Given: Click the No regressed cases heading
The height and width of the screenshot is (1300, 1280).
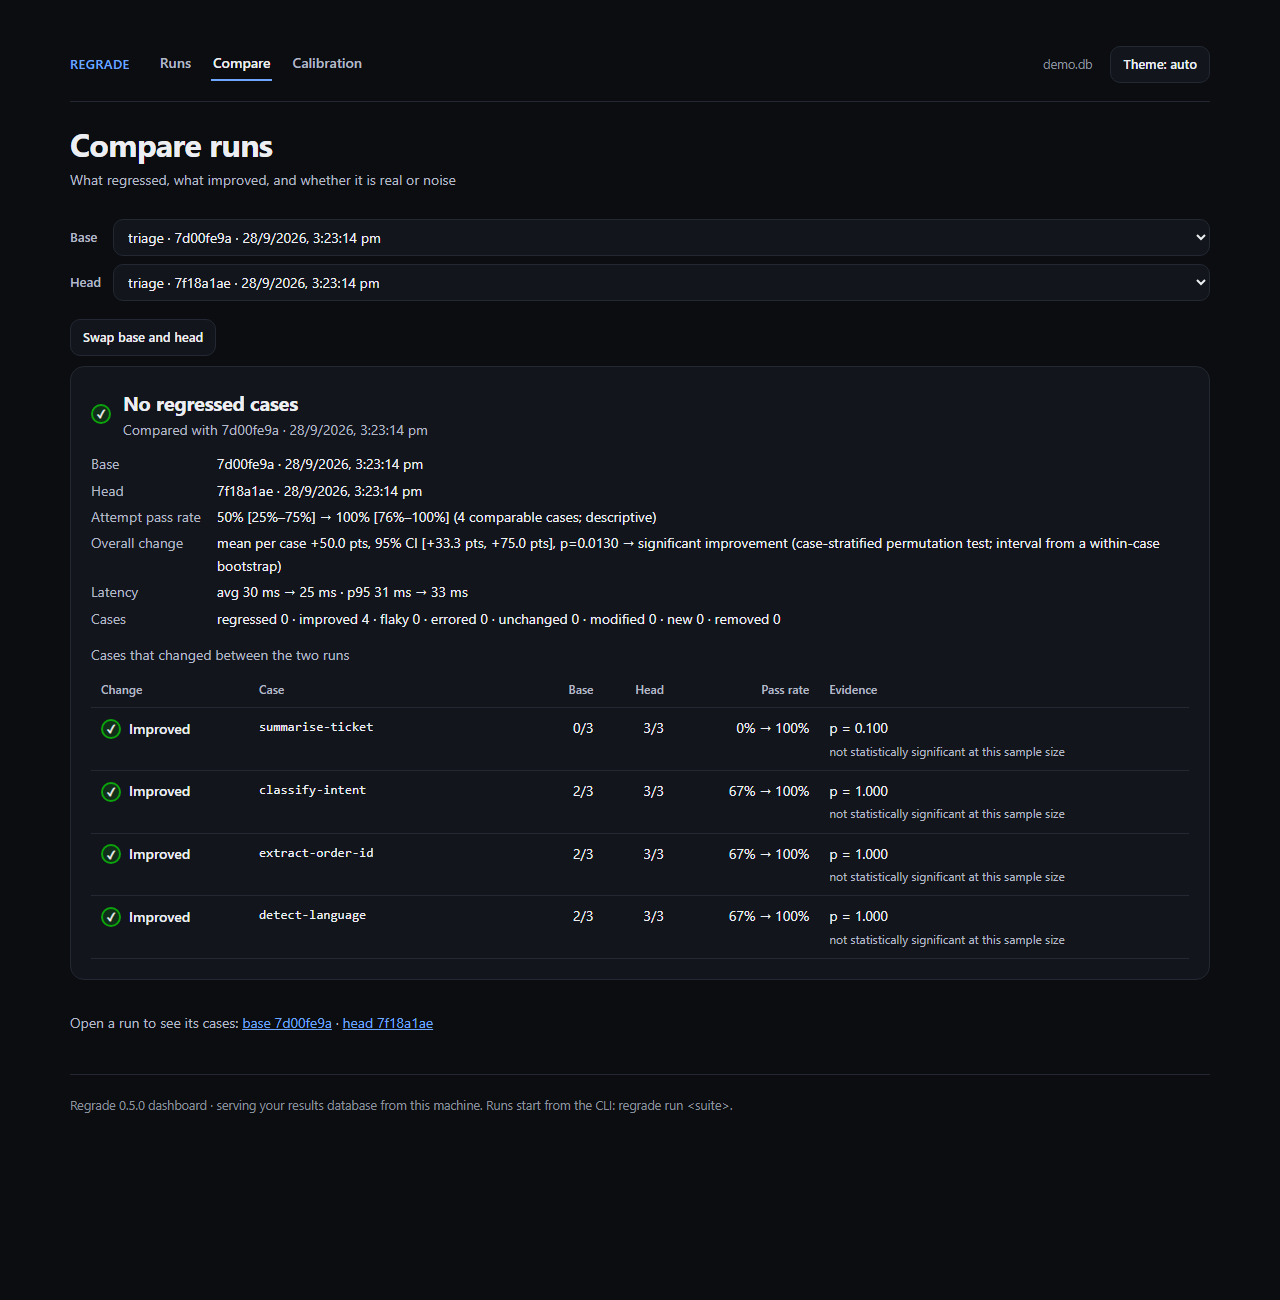Looking at the screenshot, I should [211, 404].
